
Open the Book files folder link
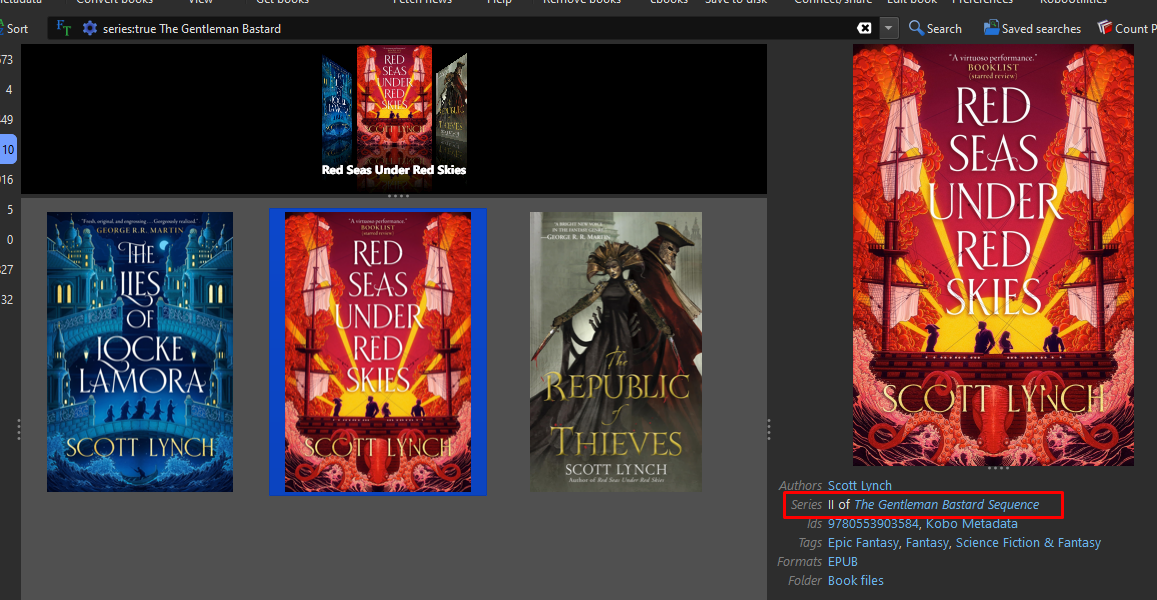[x=855, y=581]
